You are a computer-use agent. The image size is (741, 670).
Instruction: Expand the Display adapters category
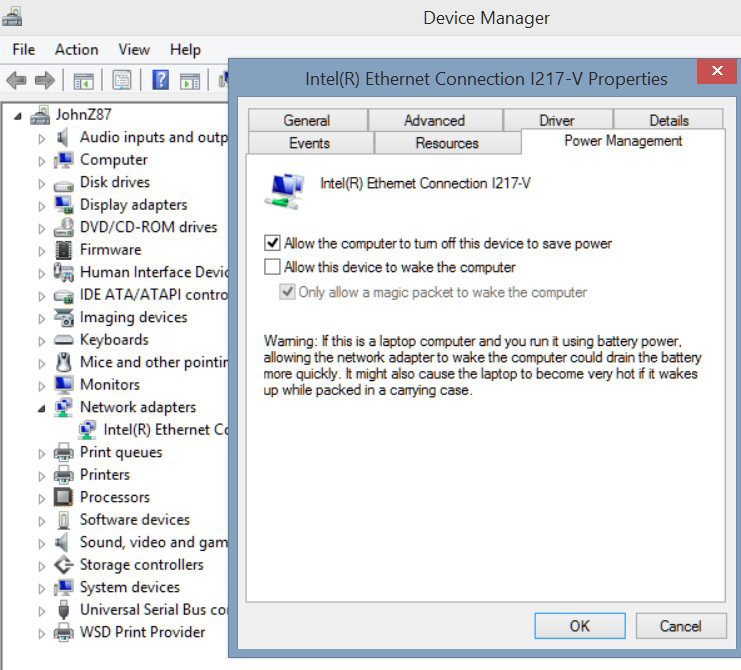(x=42, y=206)
